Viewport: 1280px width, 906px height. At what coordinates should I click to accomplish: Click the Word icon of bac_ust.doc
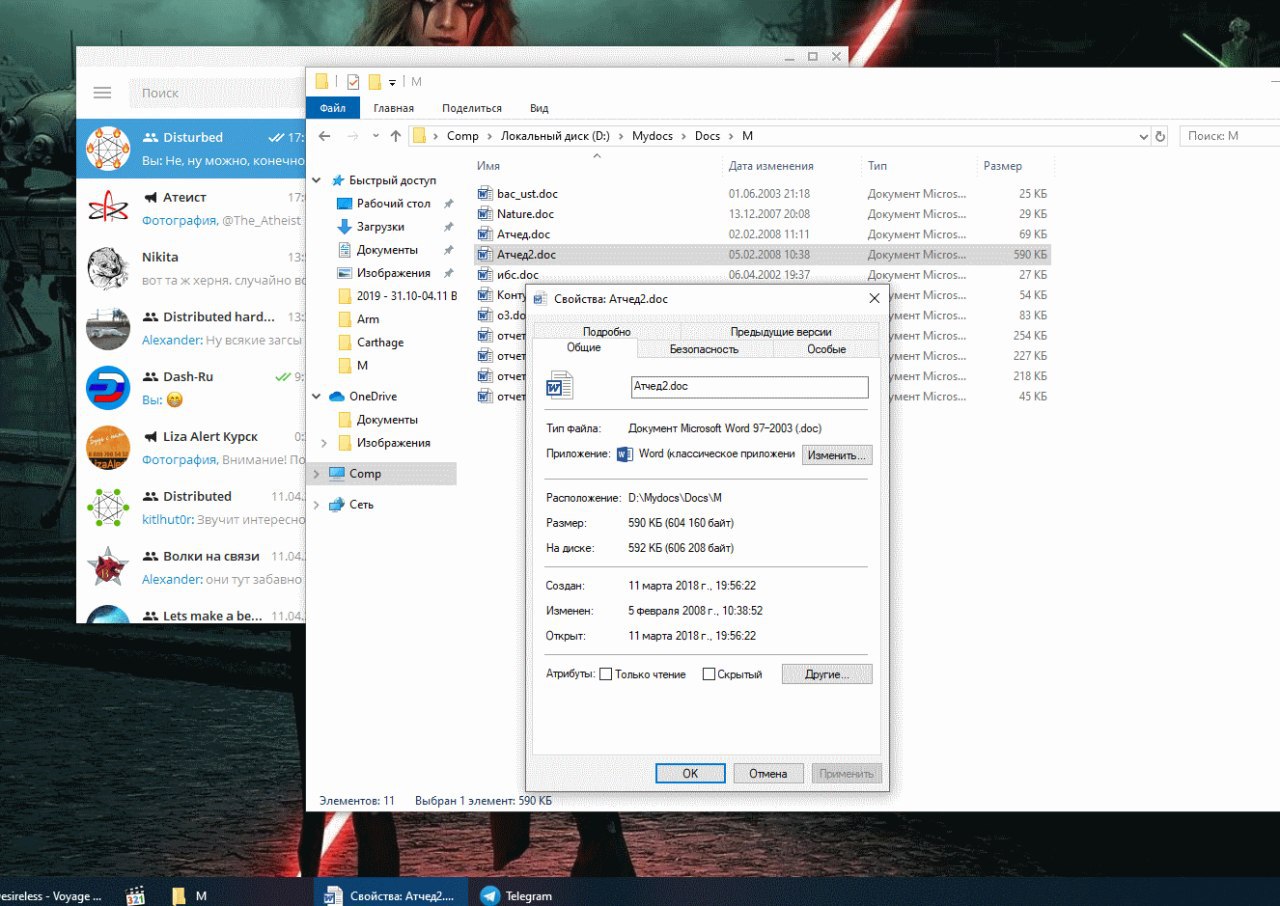point(485,193)
